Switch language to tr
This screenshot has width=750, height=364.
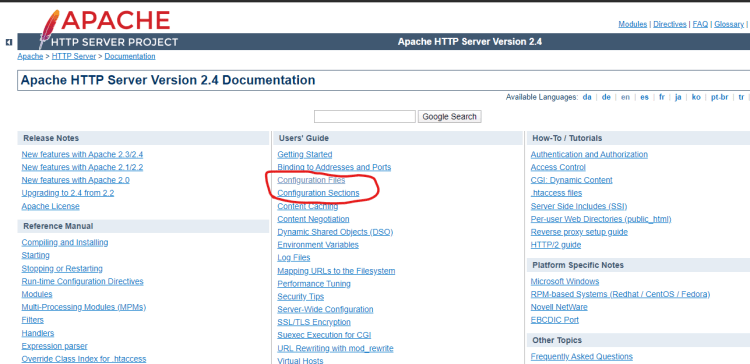click(741, 97)
